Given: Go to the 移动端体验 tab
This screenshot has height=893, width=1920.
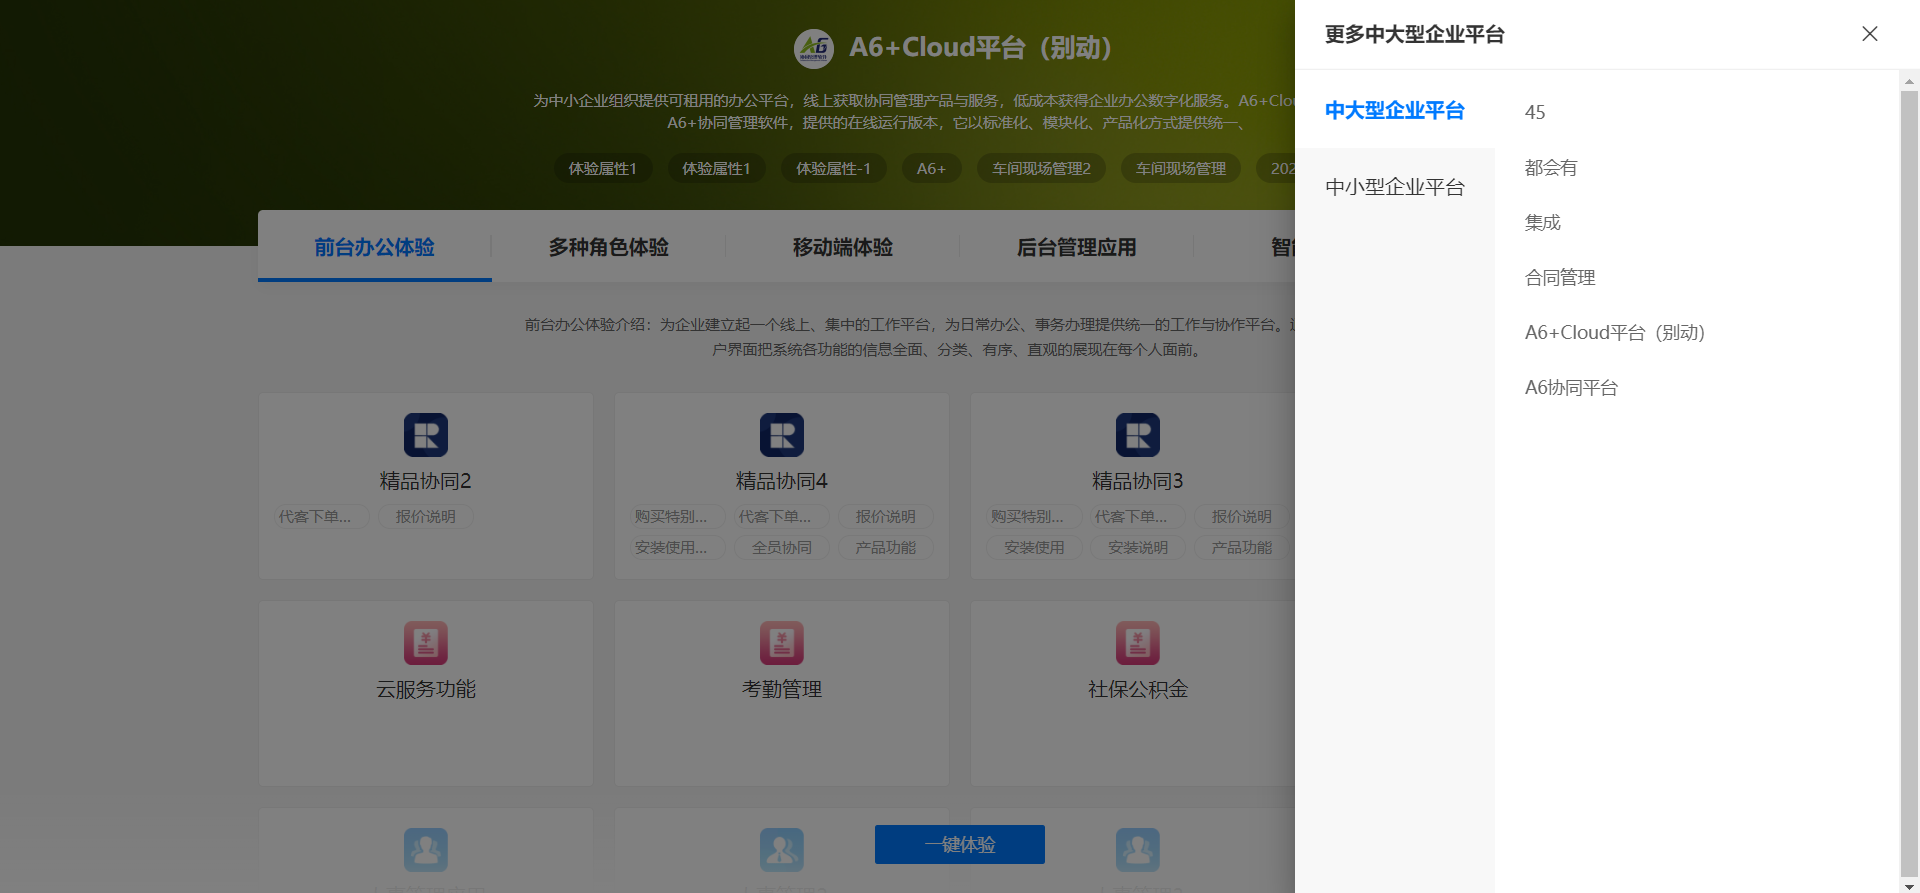Looking at the screenshot, I should point(842,247).
